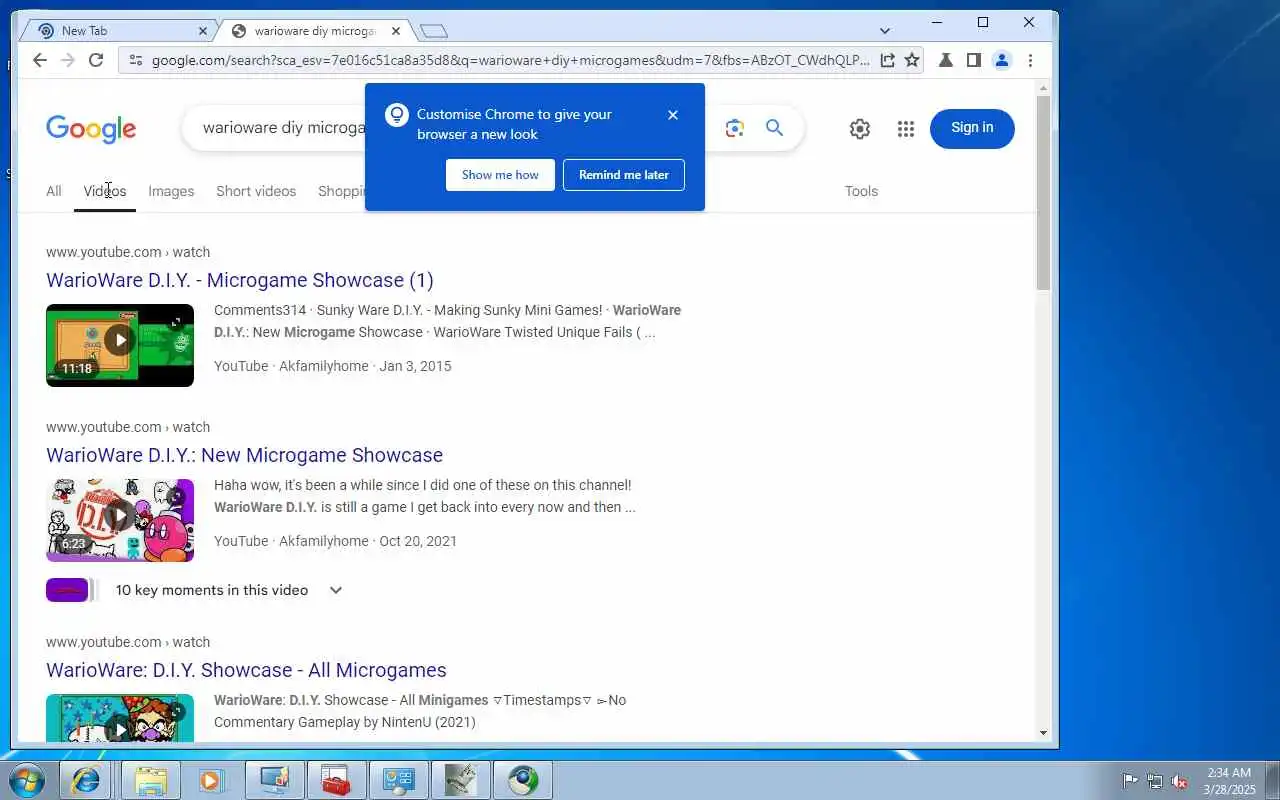Screen dimensions: 1280x800
Task: Click the All Microgames video thumbnail
Action: click(x=120, y=718)
